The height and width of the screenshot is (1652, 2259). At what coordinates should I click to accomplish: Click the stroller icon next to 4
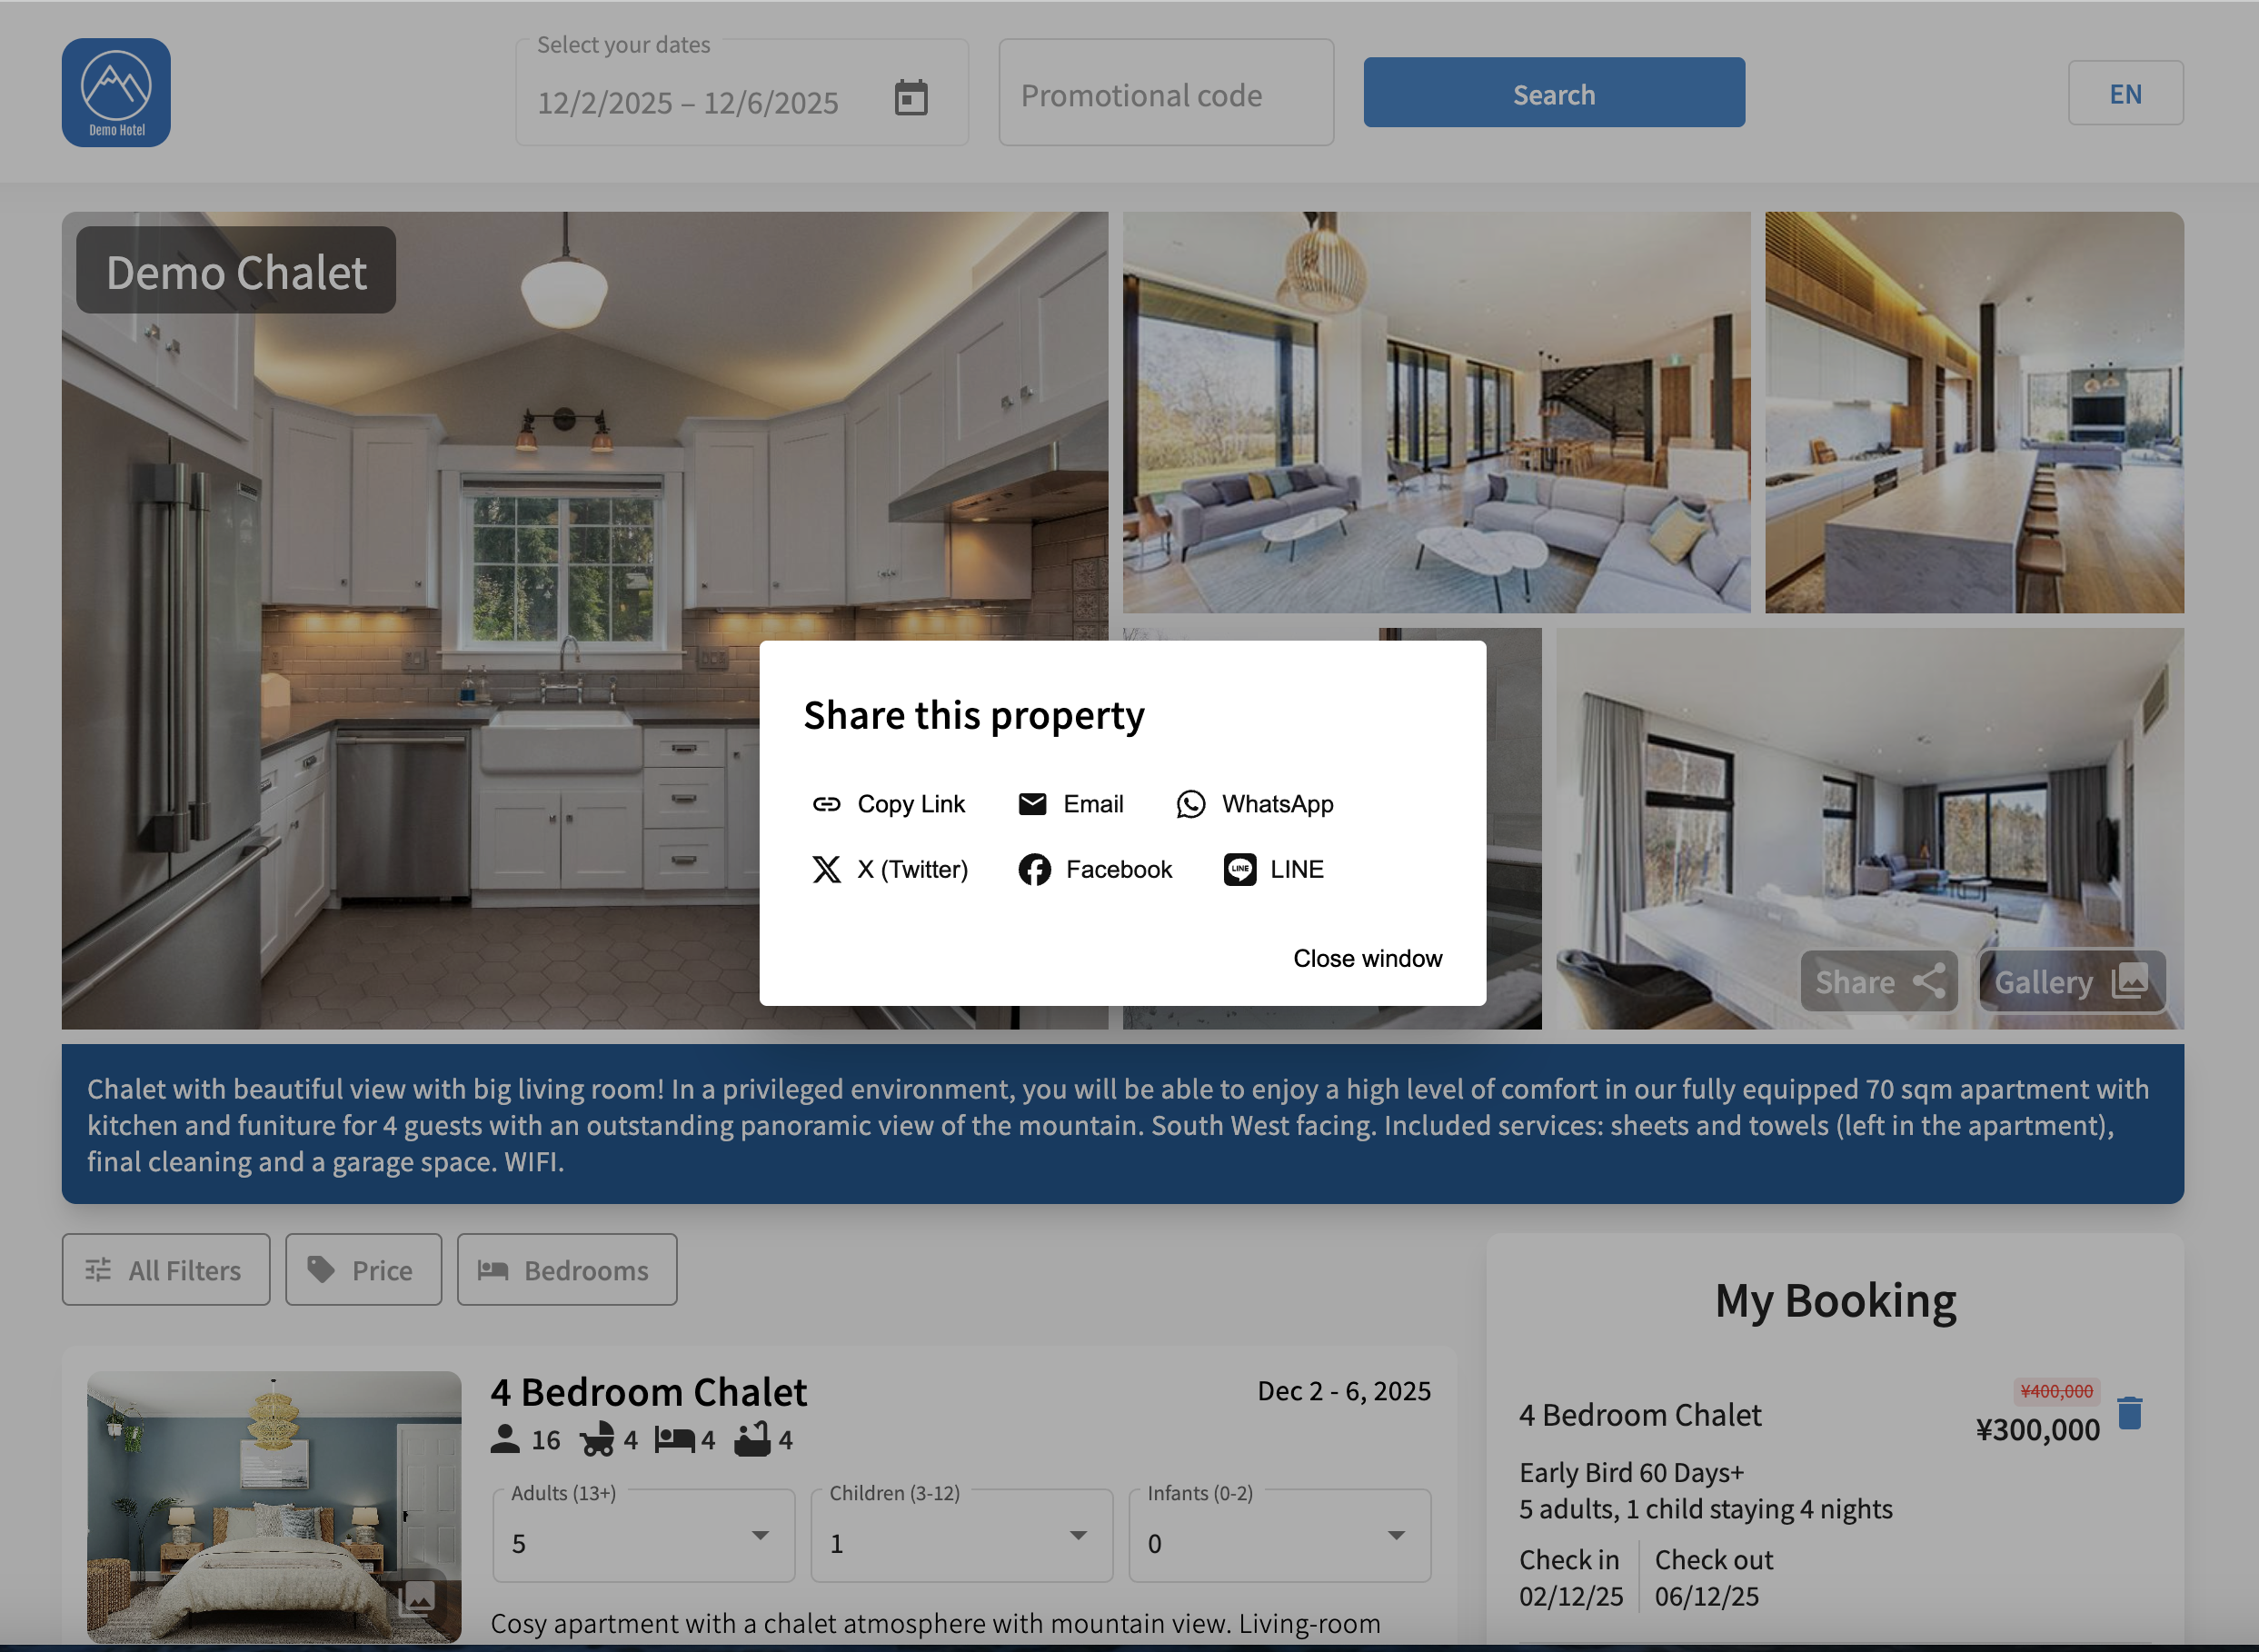point(597,1439)
